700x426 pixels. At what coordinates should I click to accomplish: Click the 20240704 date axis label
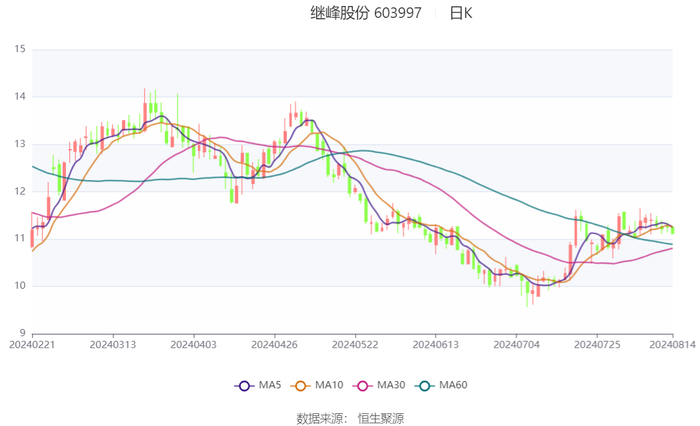pyautogui.click(x=516, y=345)
